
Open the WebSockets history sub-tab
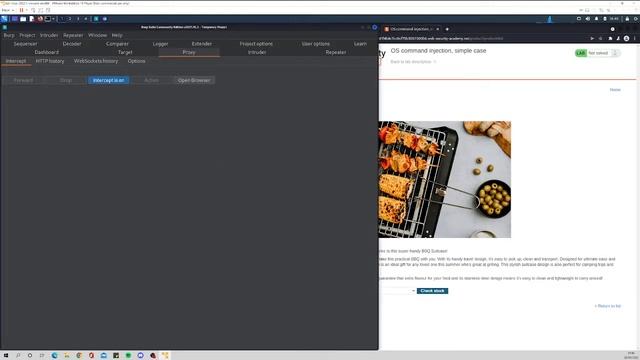(x=96, y=61)
